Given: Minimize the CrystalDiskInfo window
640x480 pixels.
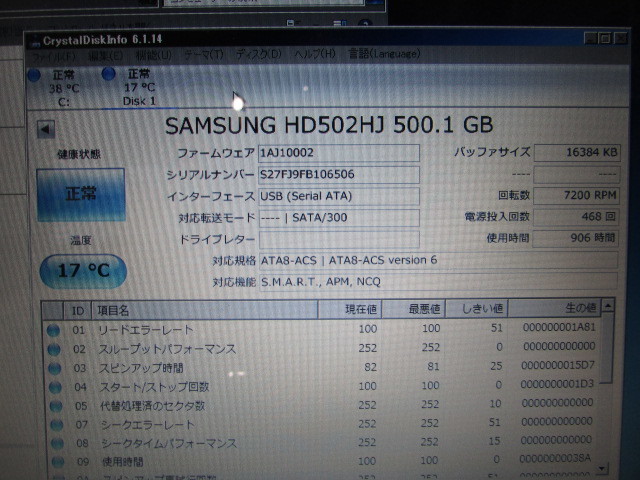Looking at the screenshot, I should tap(591, 39).
